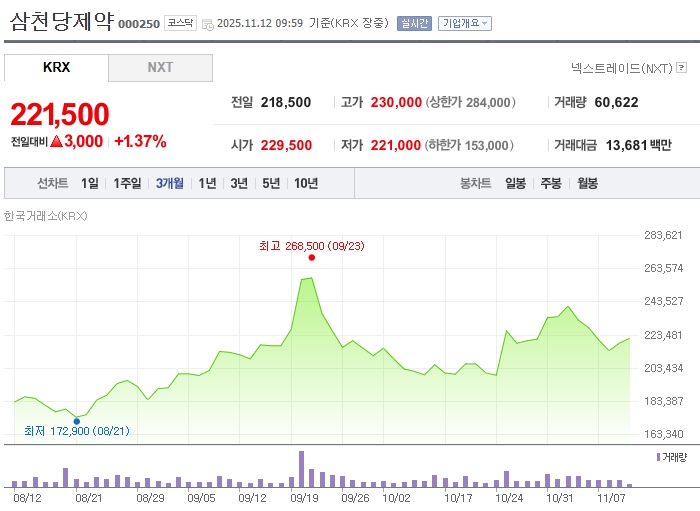Select the 1주일 line chart period

[128, 183]
